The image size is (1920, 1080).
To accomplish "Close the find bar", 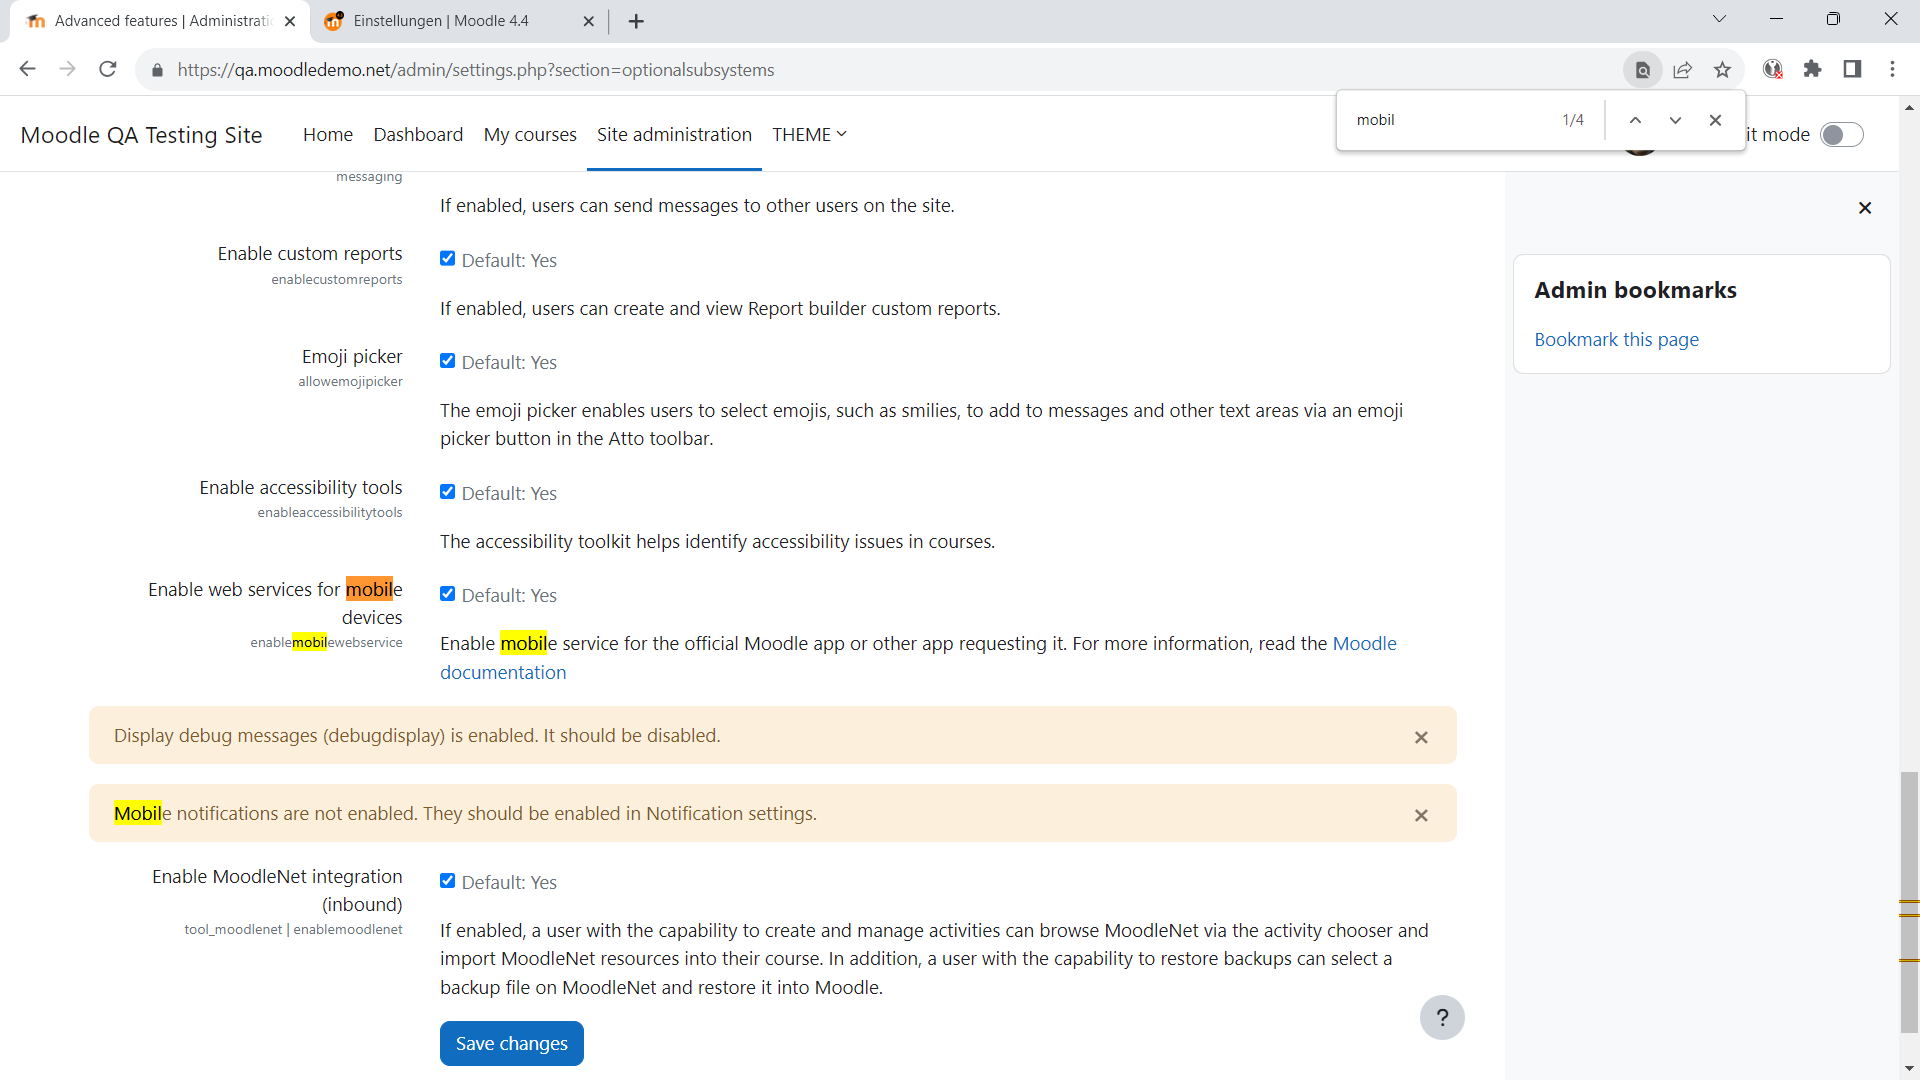I will point(1715,120).
